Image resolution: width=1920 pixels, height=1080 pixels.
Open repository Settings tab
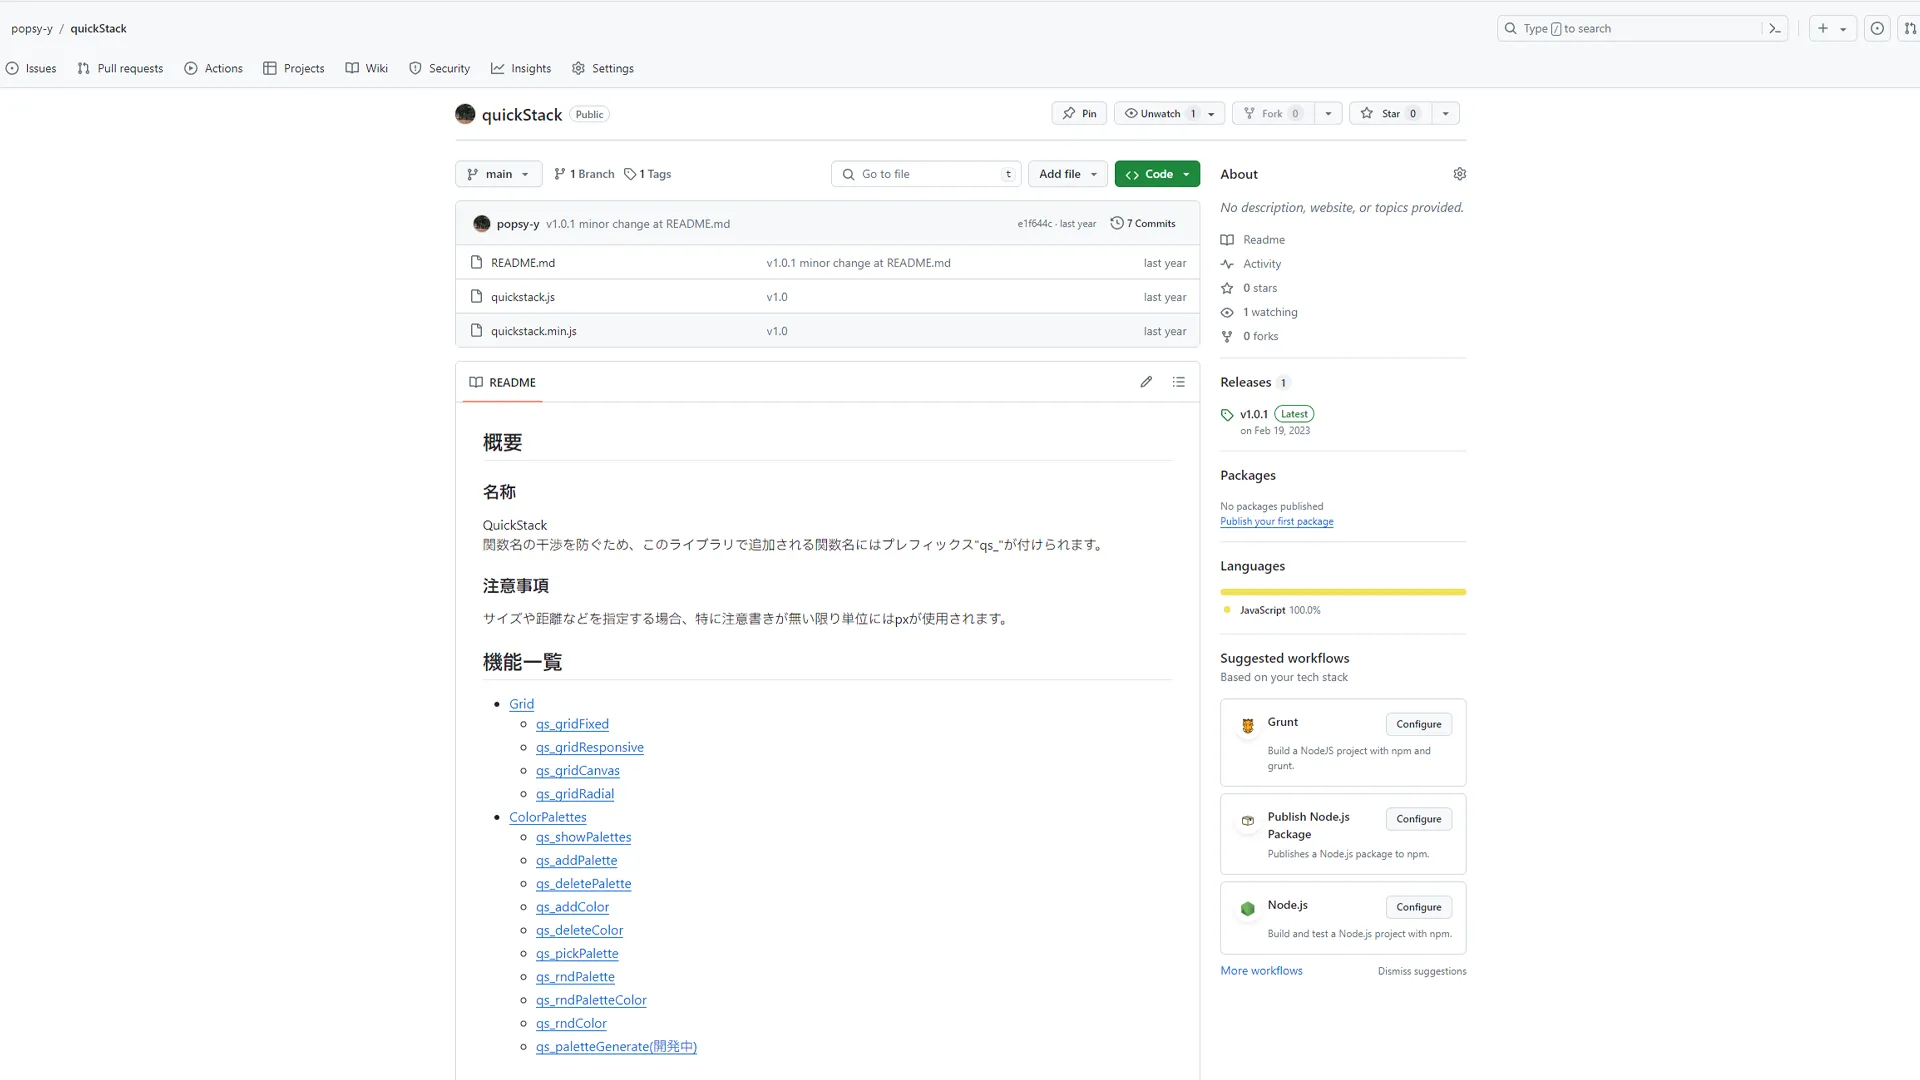603,69
